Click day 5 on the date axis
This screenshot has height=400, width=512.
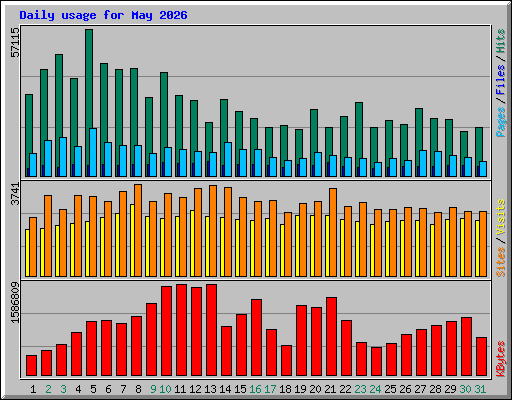93,389
